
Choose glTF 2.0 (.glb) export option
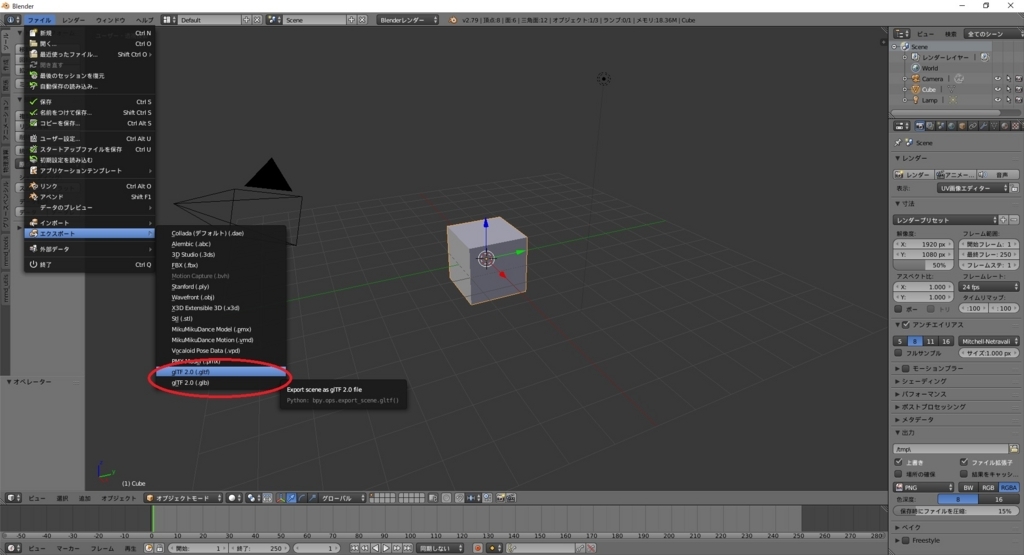(220, 383)
